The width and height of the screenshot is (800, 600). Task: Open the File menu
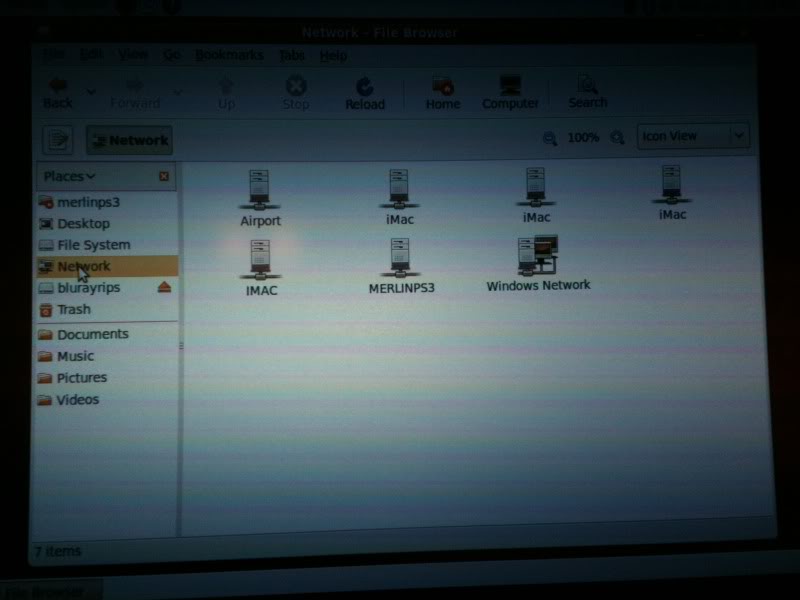point(54,55)
